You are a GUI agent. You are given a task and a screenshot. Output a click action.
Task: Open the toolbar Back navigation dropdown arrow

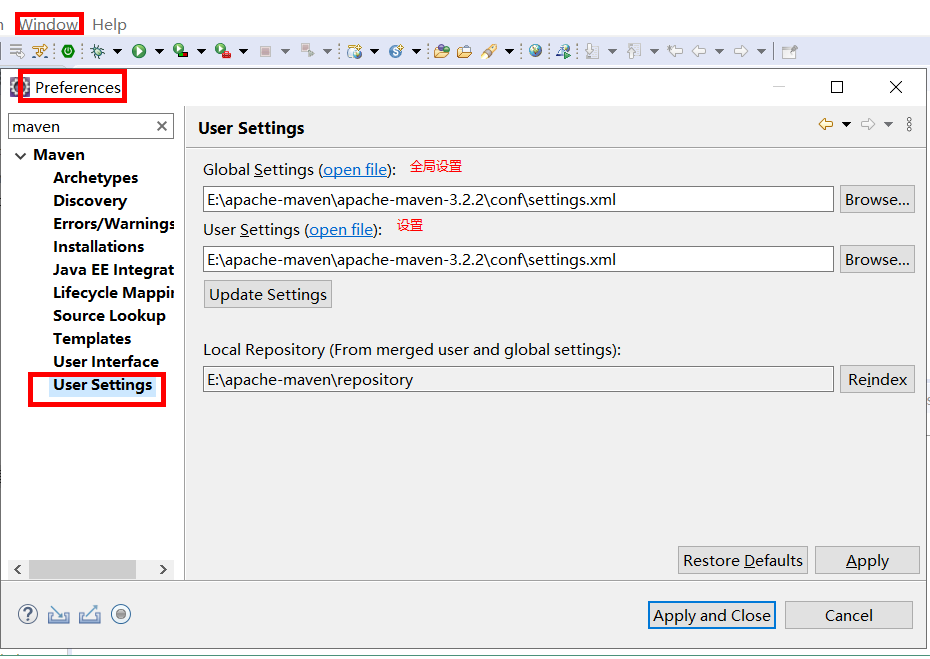click(719, 52)
